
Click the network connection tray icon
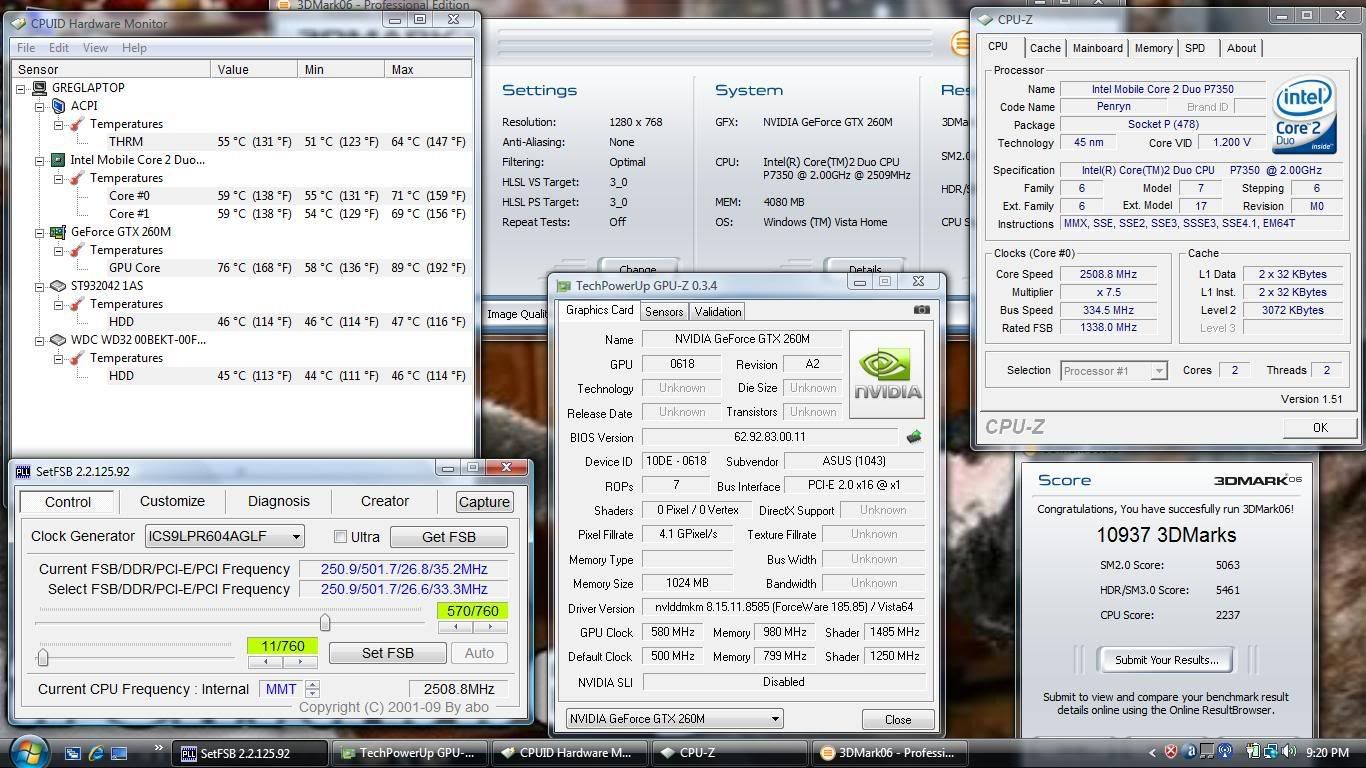click(x=1271, y=752)
